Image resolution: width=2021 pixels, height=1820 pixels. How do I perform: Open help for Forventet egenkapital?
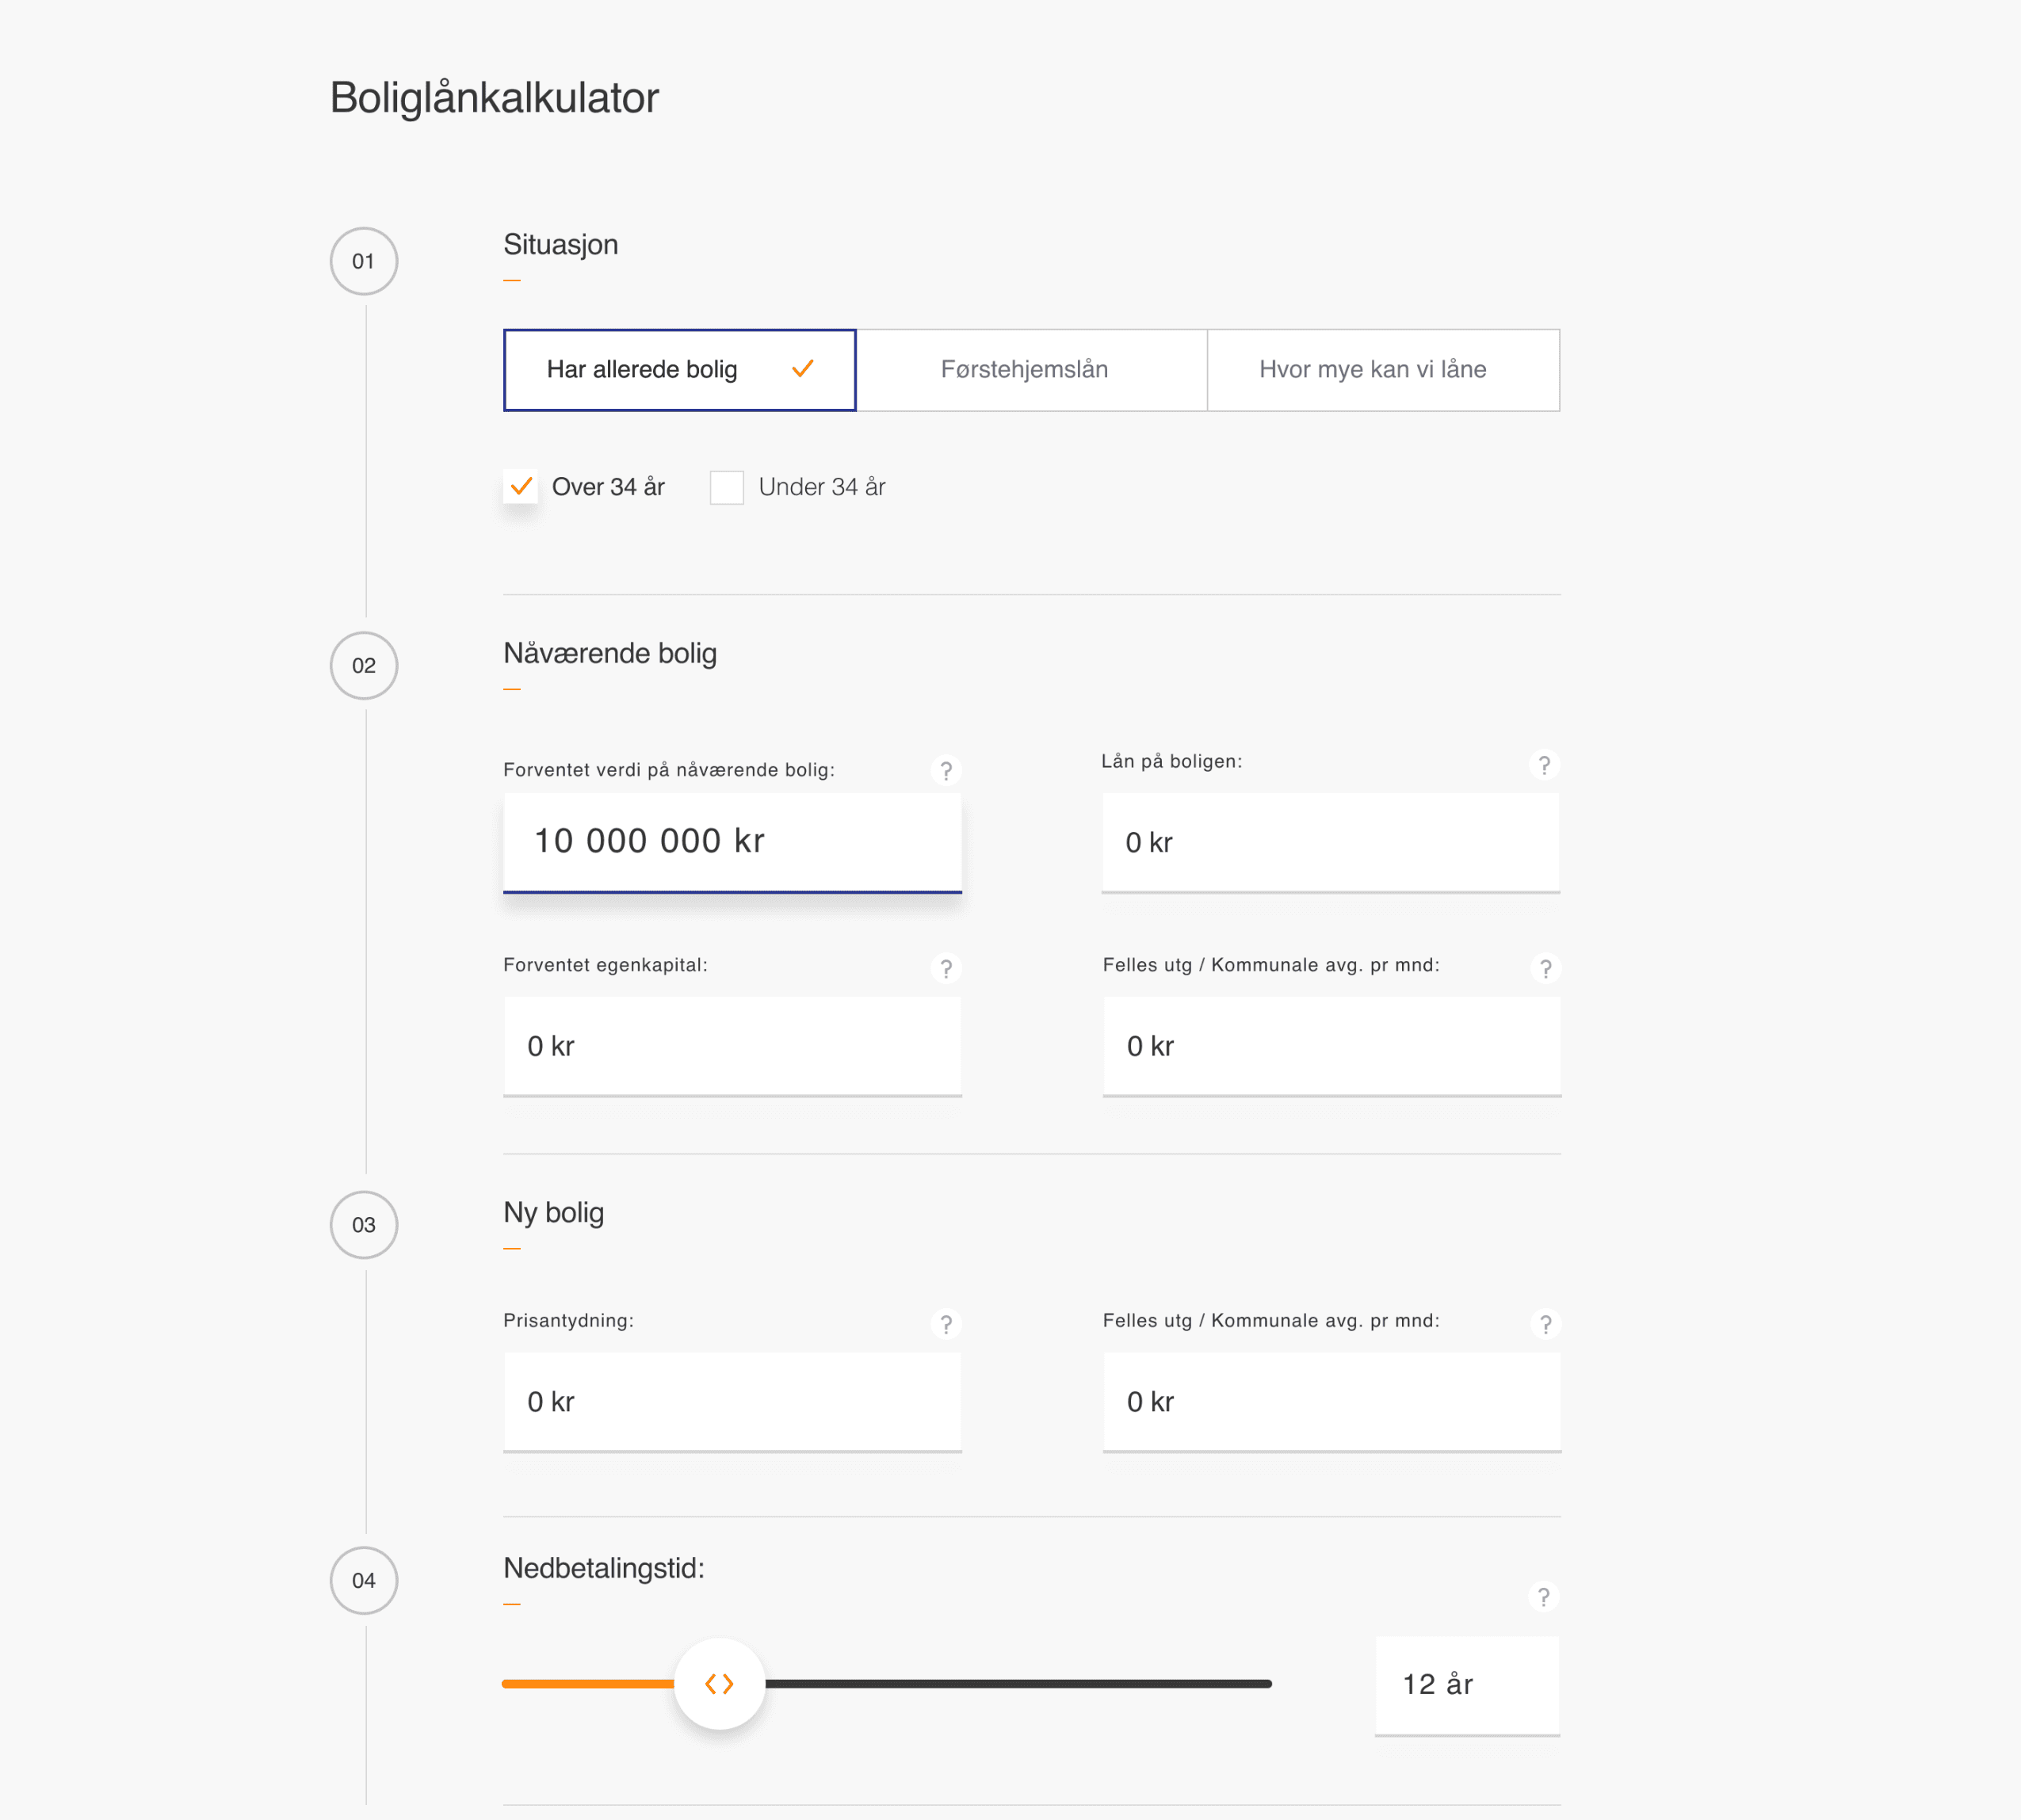[x=945, y=968]
